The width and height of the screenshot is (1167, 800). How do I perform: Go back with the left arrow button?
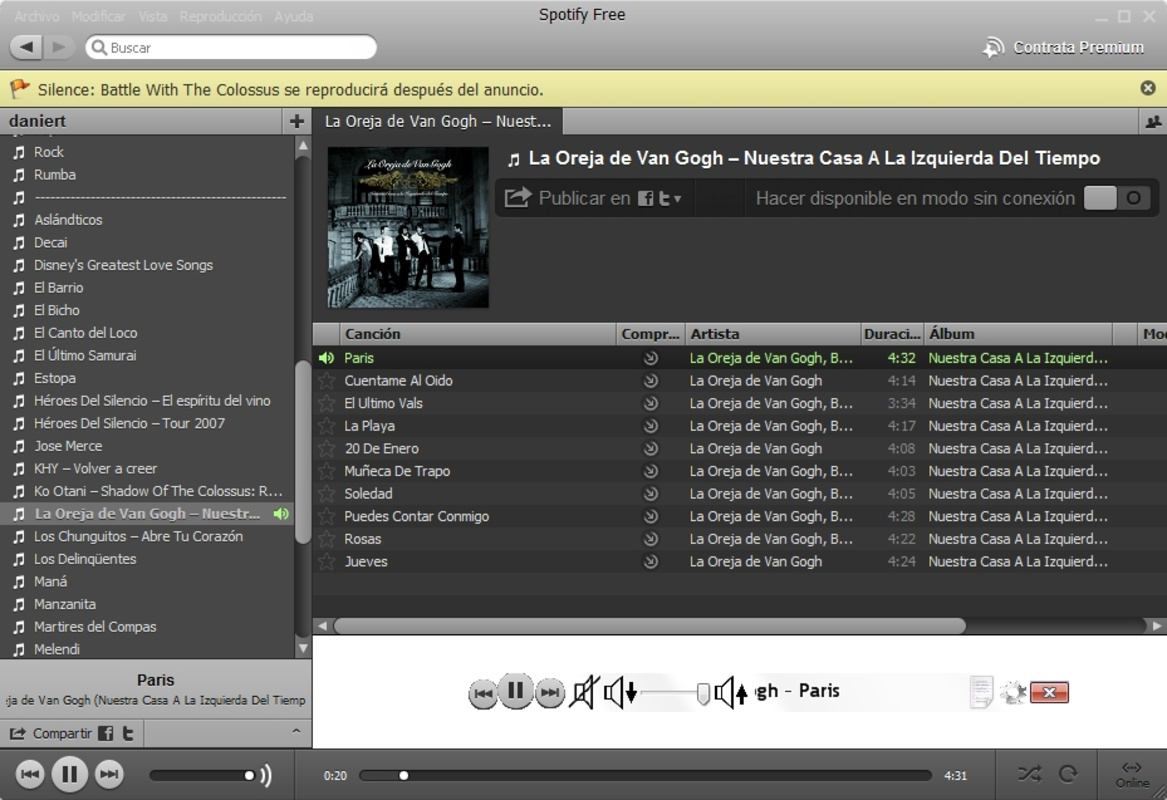27,47
